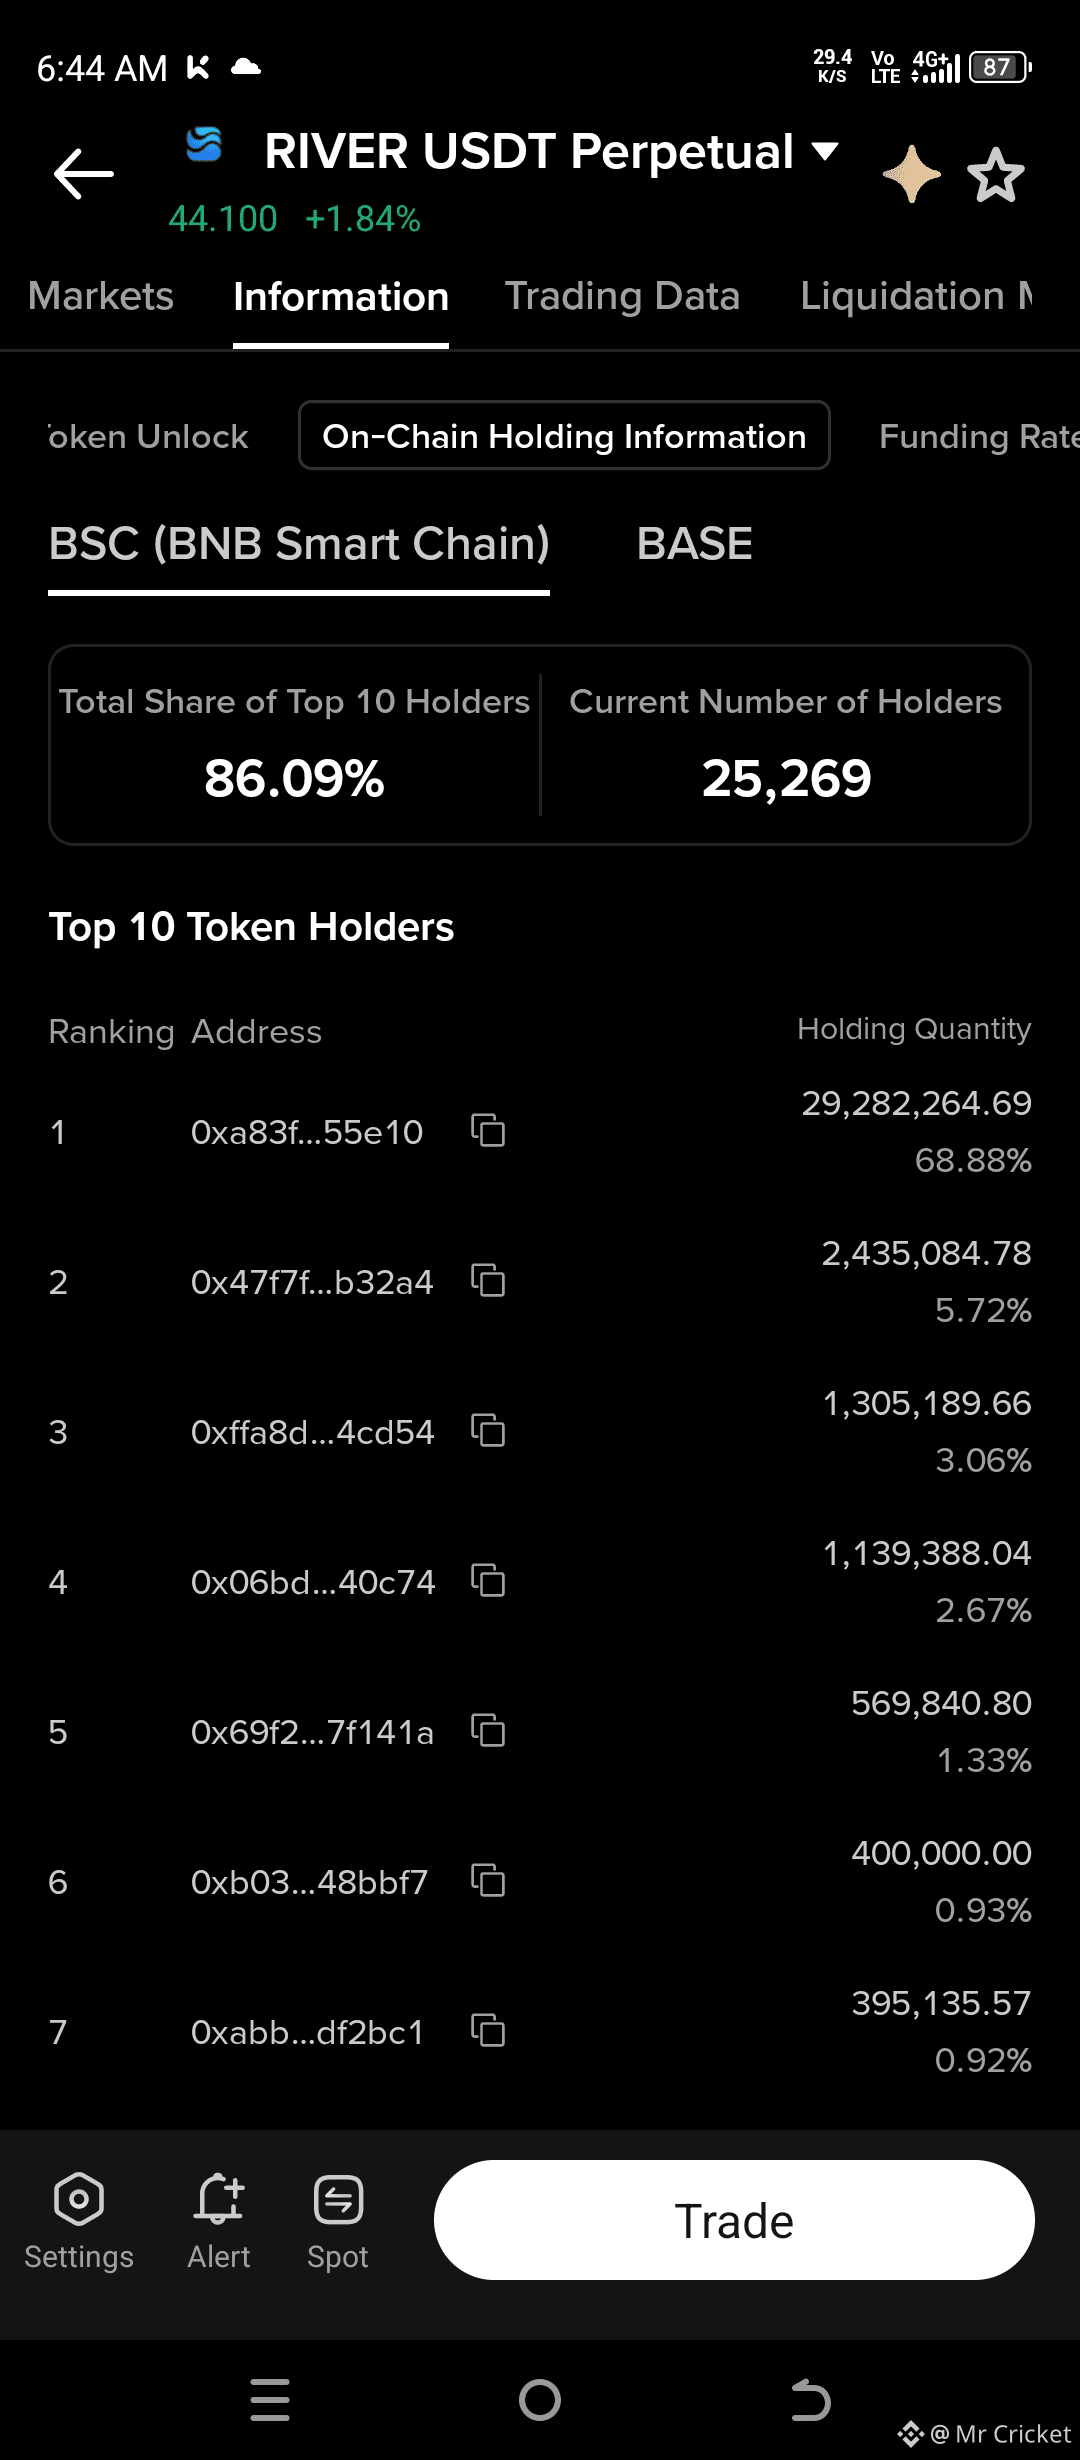Screen dimensions: 1080x2460
Task: Toggle the favorite star for RIVER
Action: [996, 176]
